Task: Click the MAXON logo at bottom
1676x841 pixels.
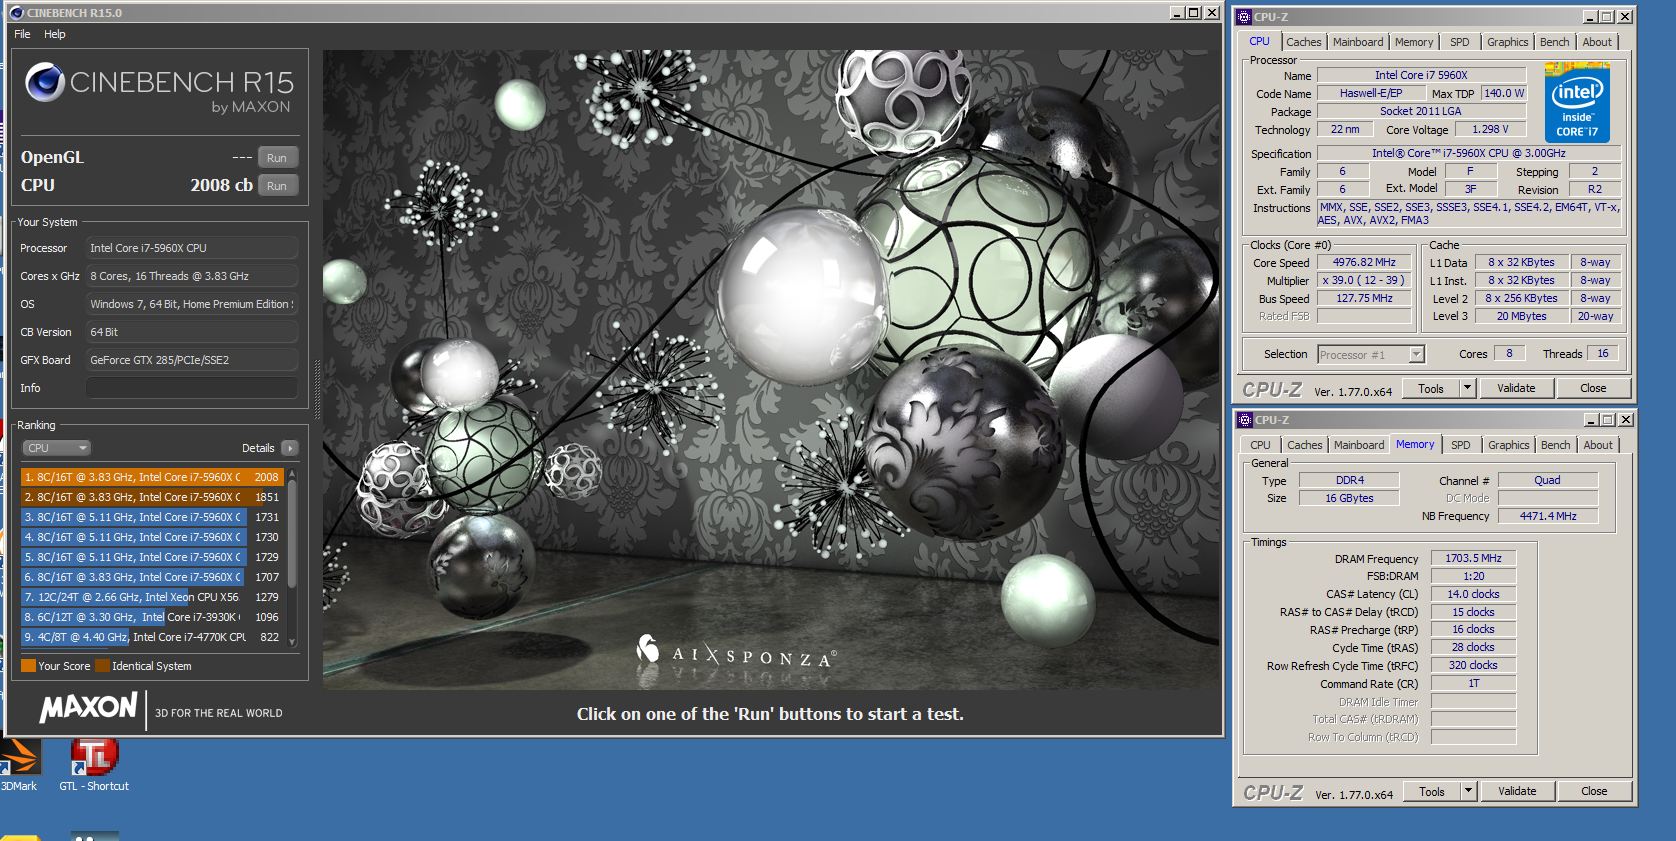Action: click(88, 708)
